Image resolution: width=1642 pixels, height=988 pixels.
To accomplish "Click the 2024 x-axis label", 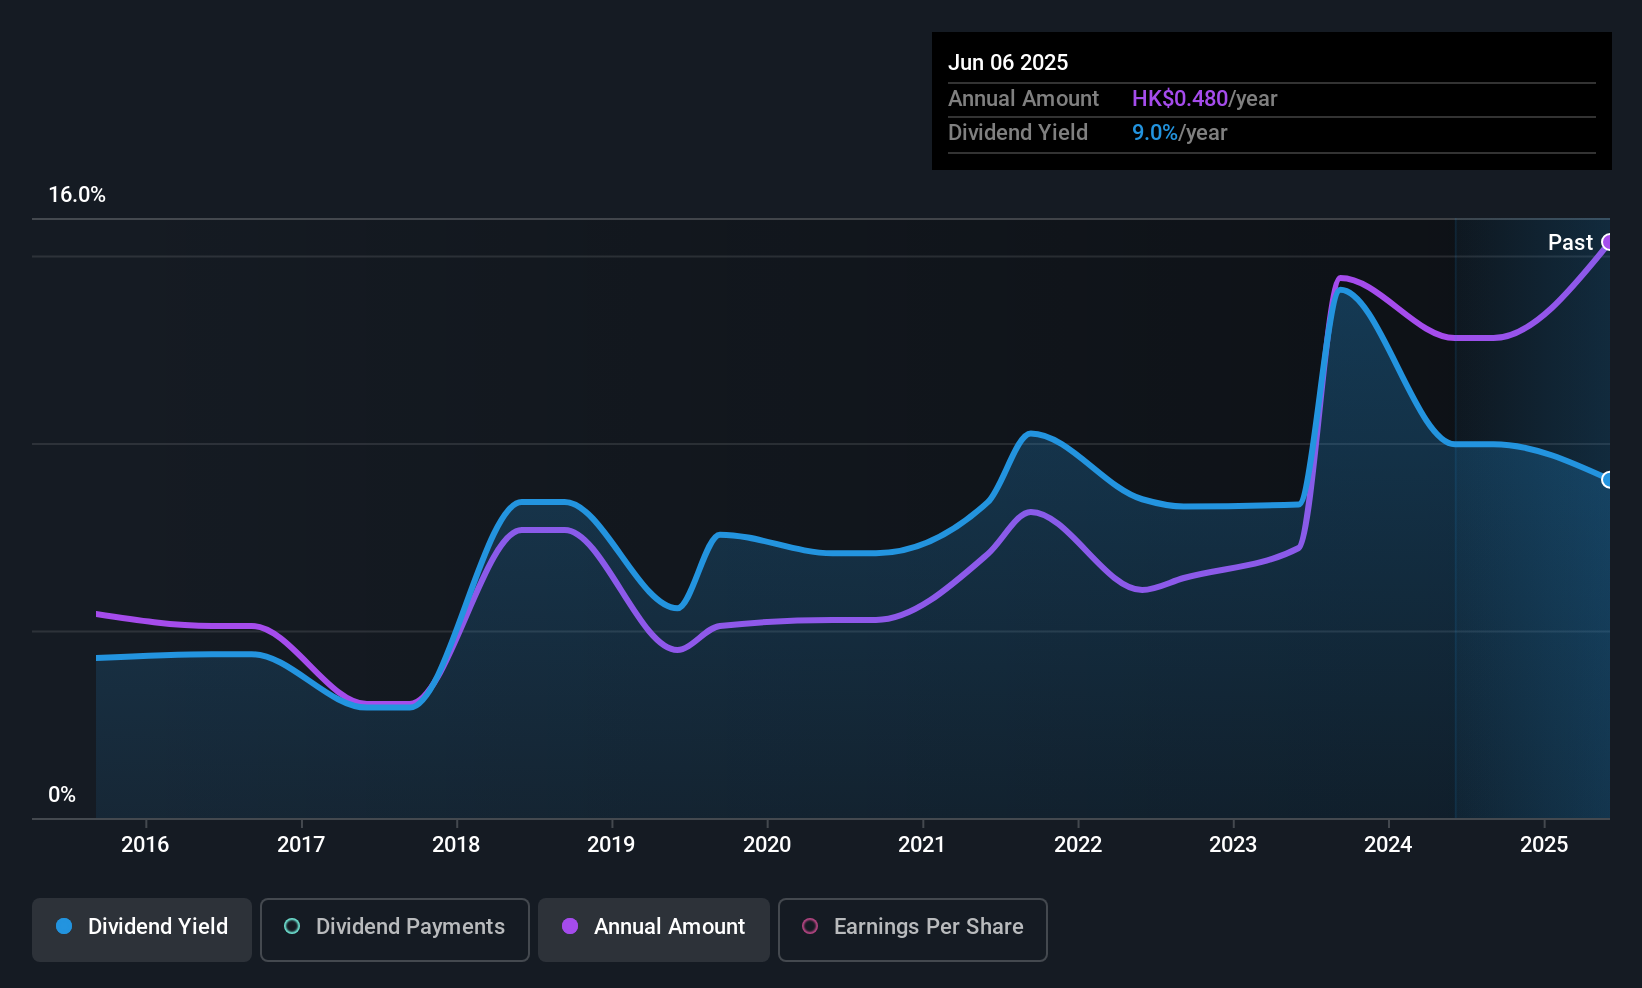I will [1388, 844].
